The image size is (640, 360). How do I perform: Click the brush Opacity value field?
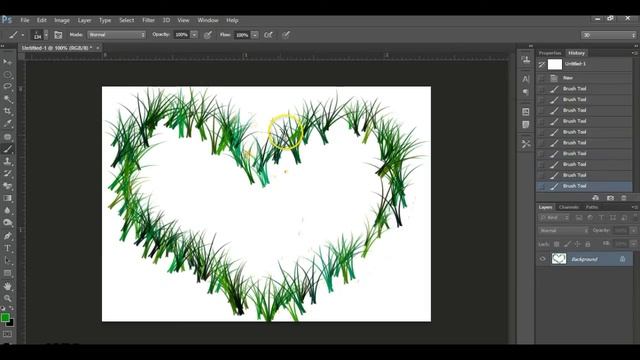(182, 35)
